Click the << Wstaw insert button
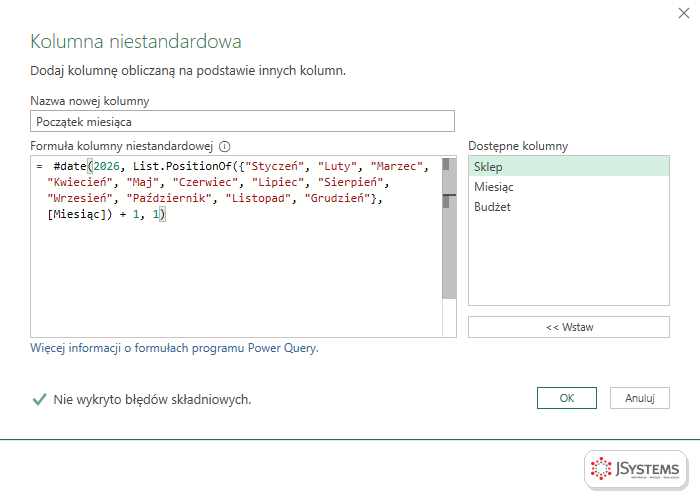This screenshot has height=497, width=700. 569,327
